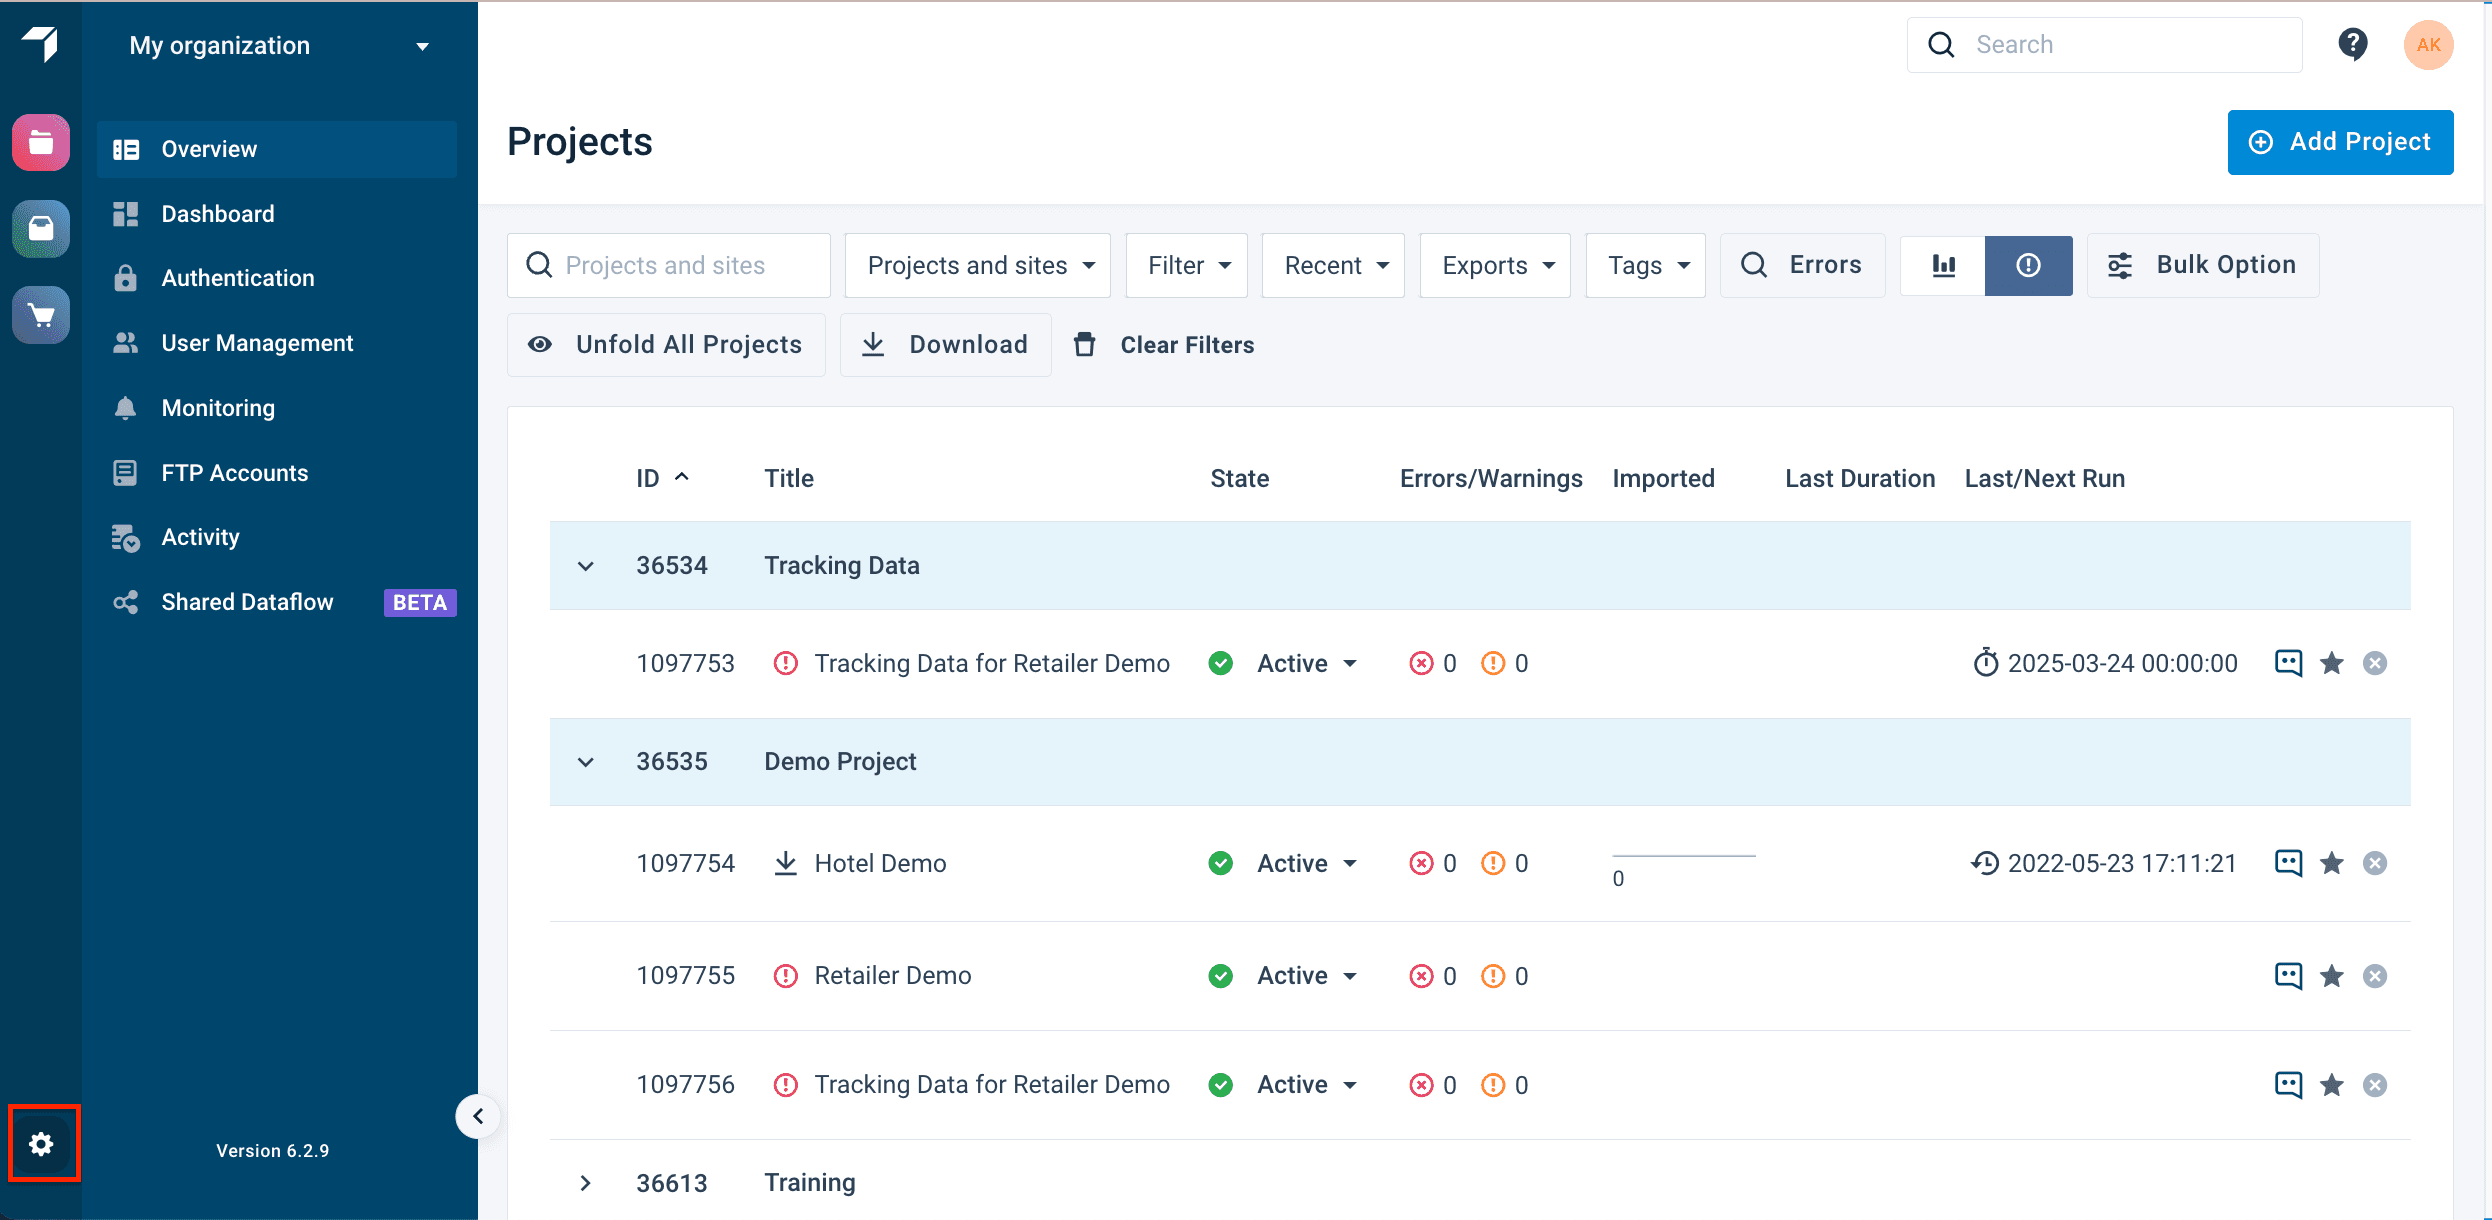This screenshot has height=1220, width=2492.
Task: Click the help question mark icon
Action: coord(2352,45)
